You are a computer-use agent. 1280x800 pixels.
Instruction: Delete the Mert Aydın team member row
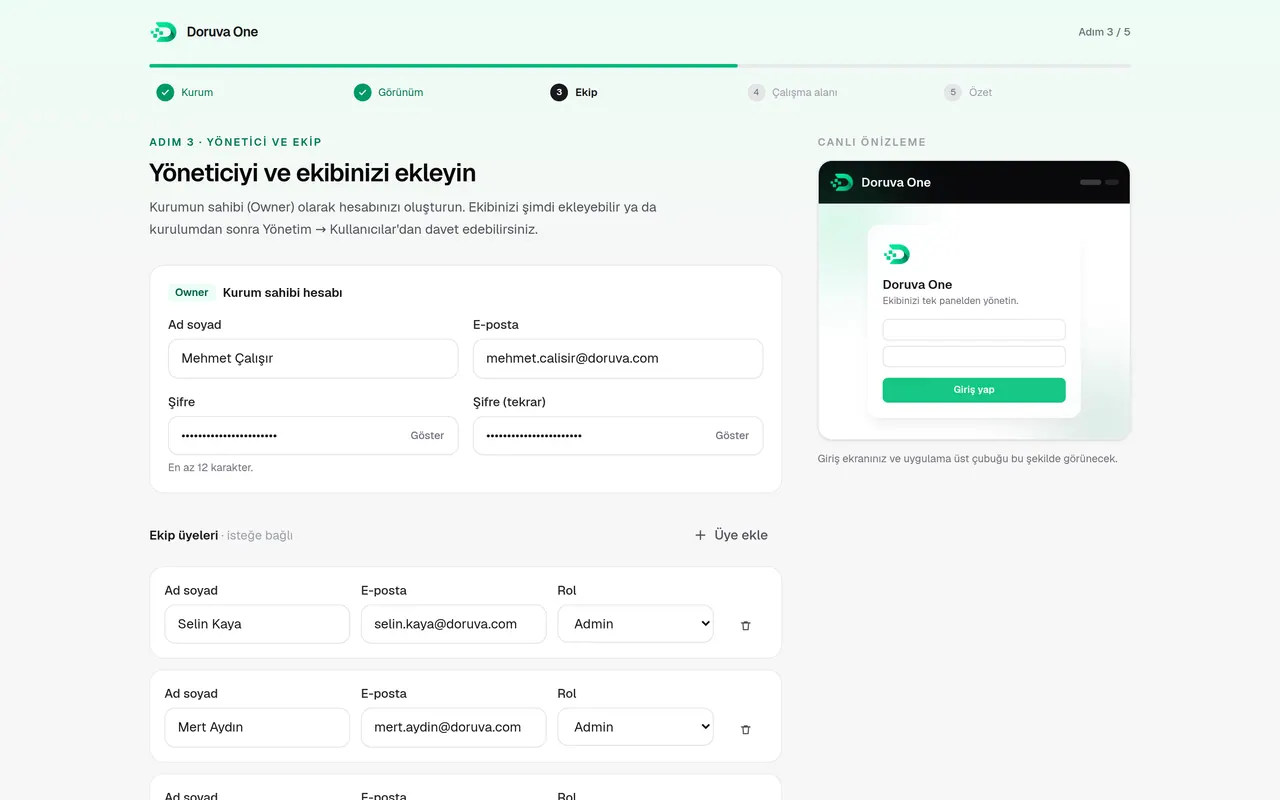(x=745, y=729)
